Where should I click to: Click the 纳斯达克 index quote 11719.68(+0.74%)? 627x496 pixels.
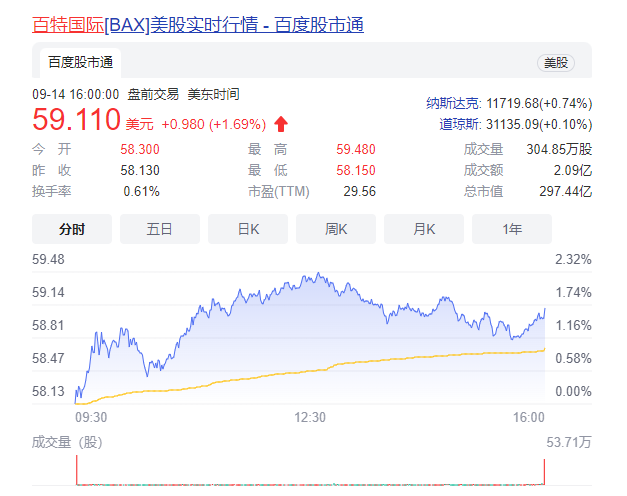(539, 104)
